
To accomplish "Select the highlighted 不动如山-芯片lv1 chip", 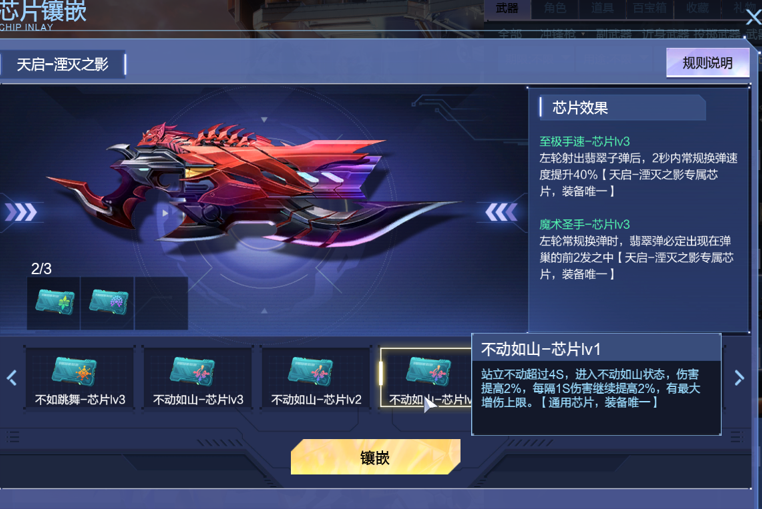I will tap(426, 378).
